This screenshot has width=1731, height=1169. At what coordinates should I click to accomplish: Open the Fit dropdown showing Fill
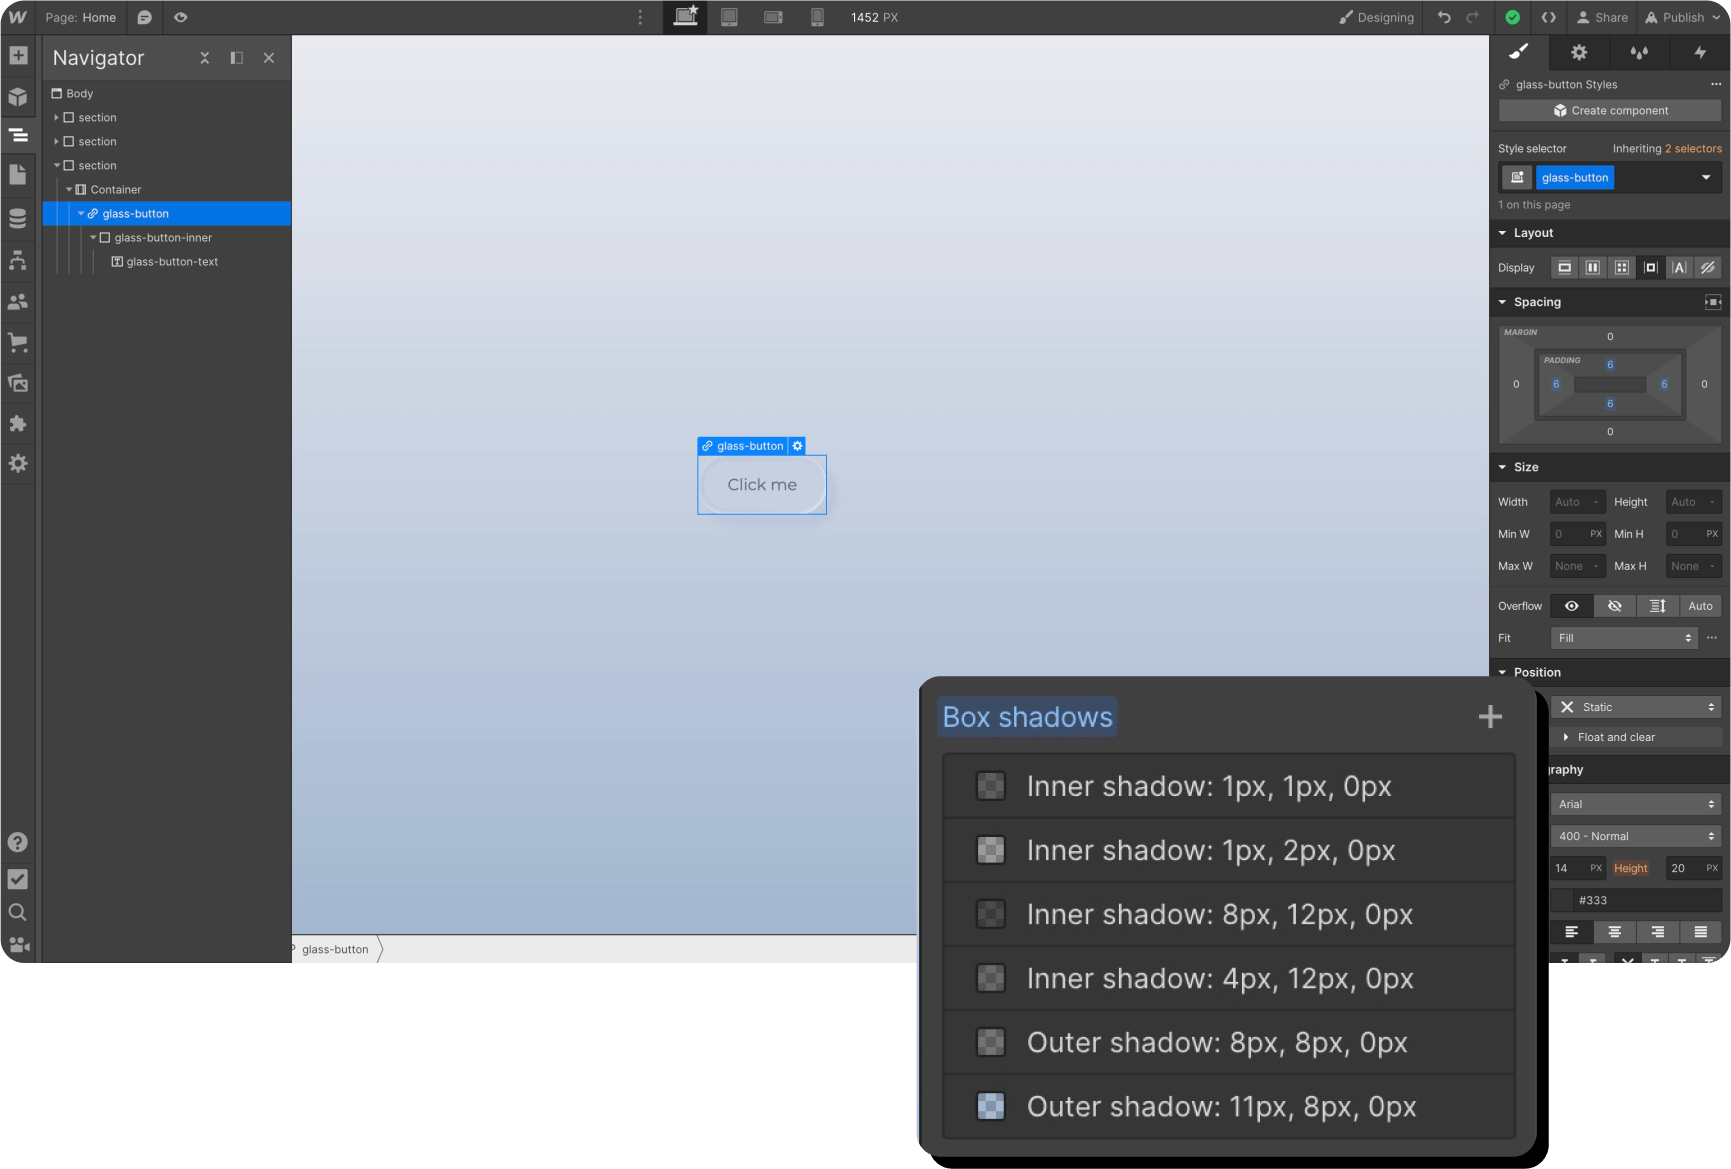point(1623,637)
